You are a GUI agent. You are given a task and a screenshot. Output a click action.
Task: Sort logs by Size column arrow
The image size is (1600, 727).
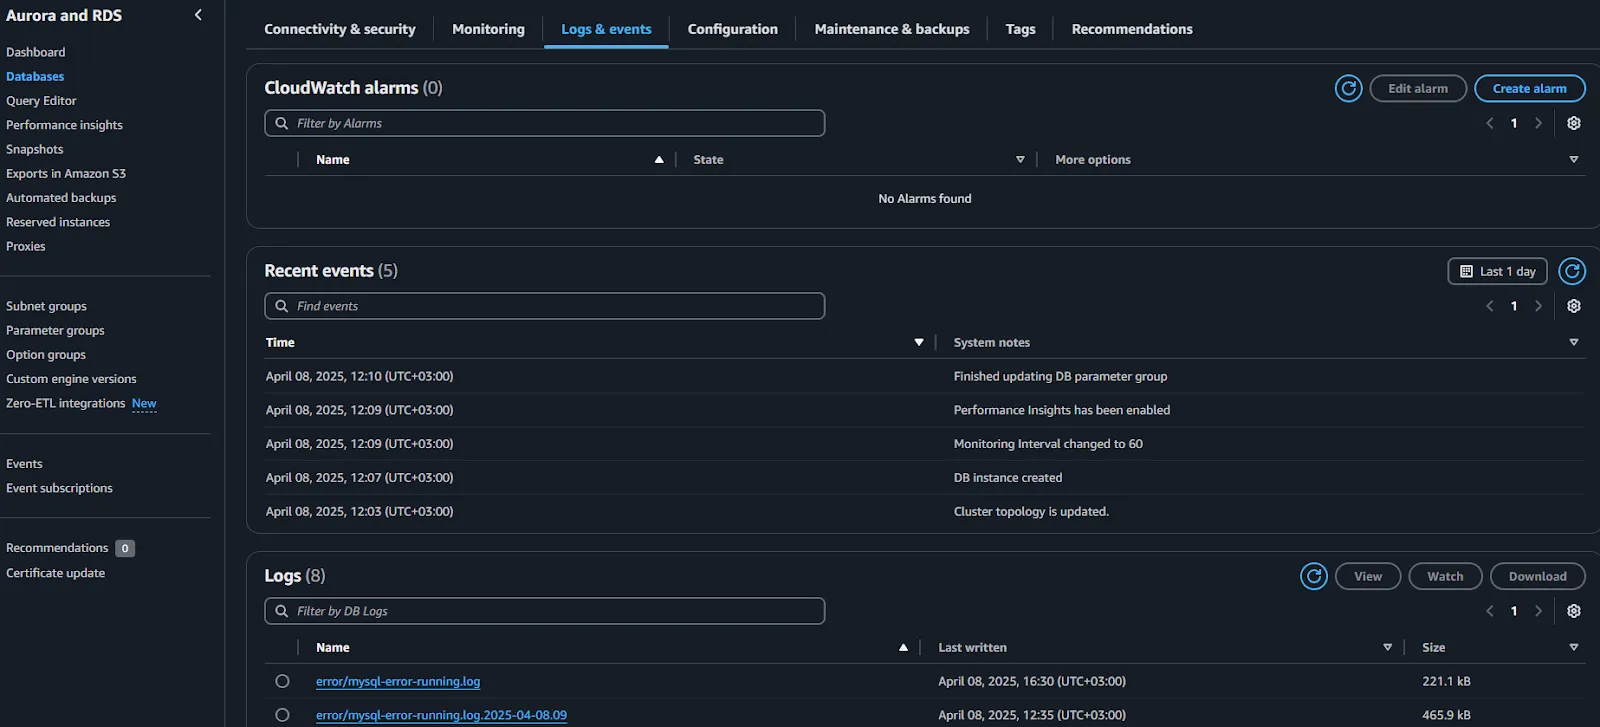pos(1573,648)
